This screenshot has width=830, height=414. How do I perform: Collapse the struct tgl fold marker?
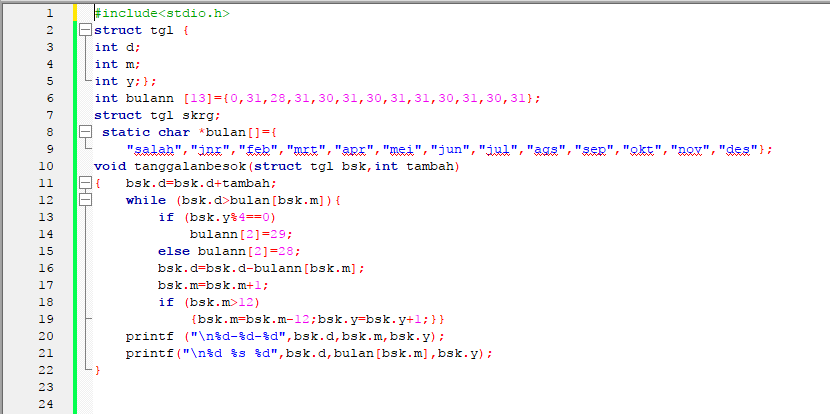pos(85,30)
